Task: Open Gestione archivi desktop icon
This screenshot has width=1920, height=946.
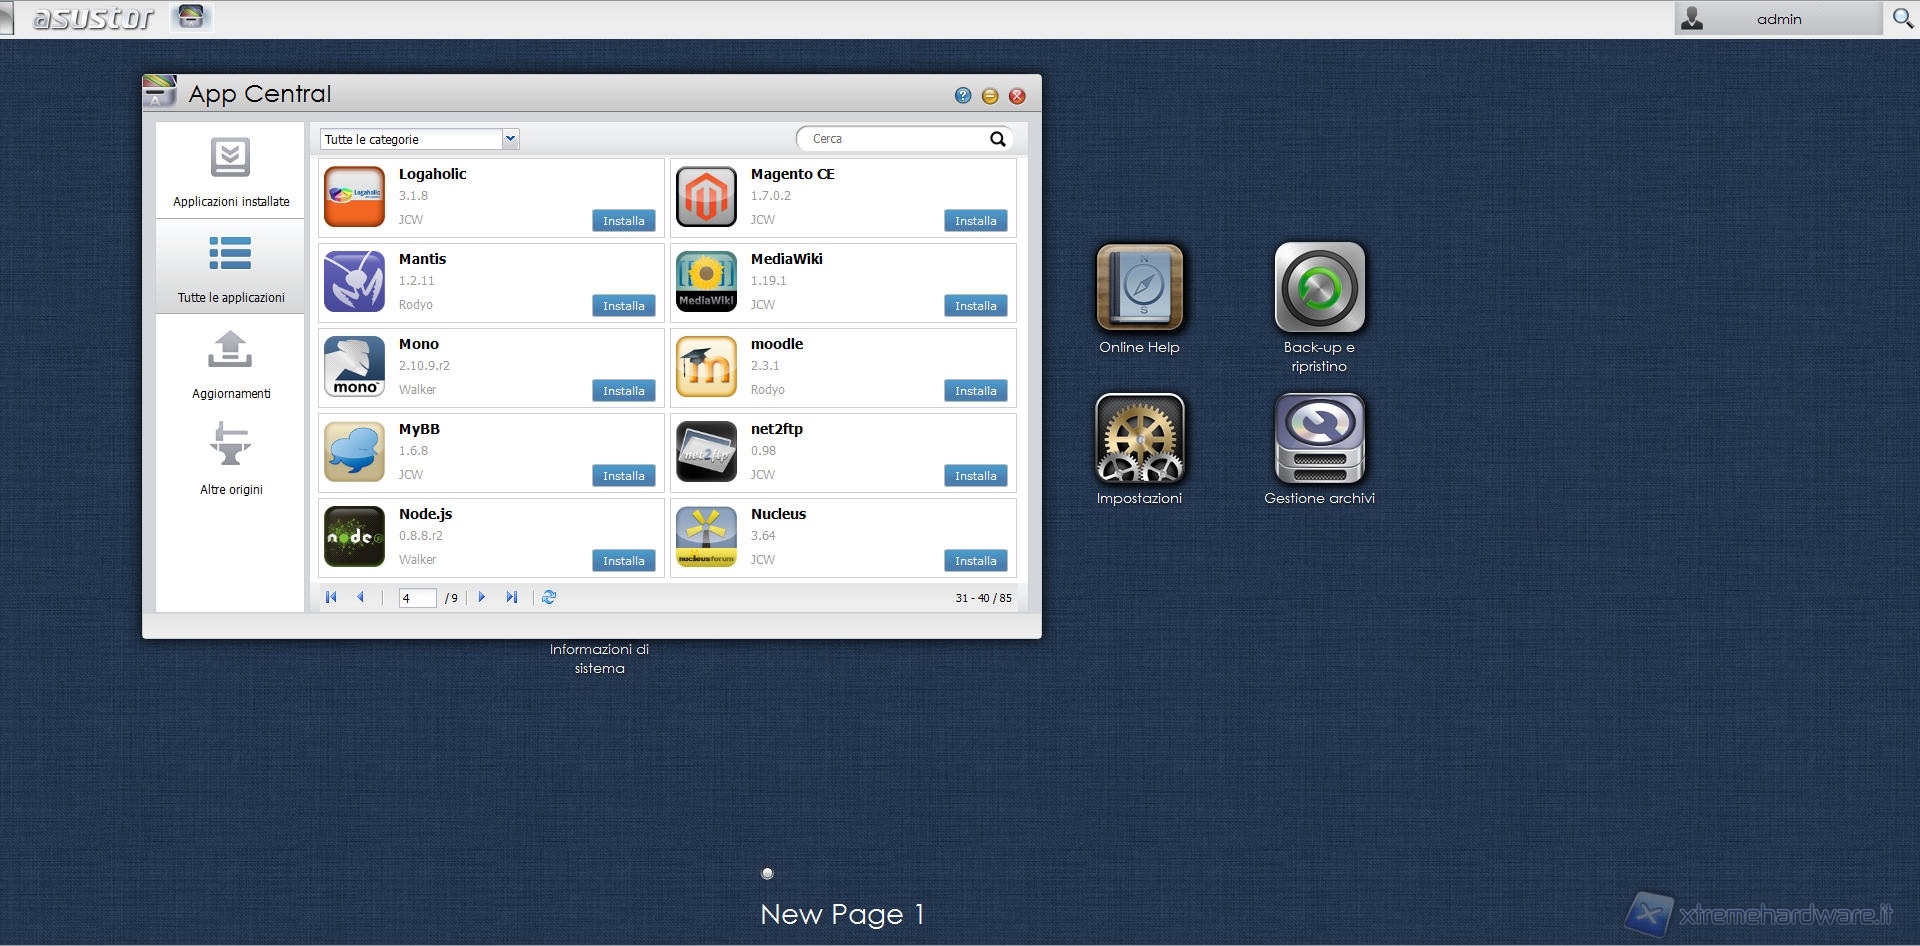Action: coord(1319,439)
